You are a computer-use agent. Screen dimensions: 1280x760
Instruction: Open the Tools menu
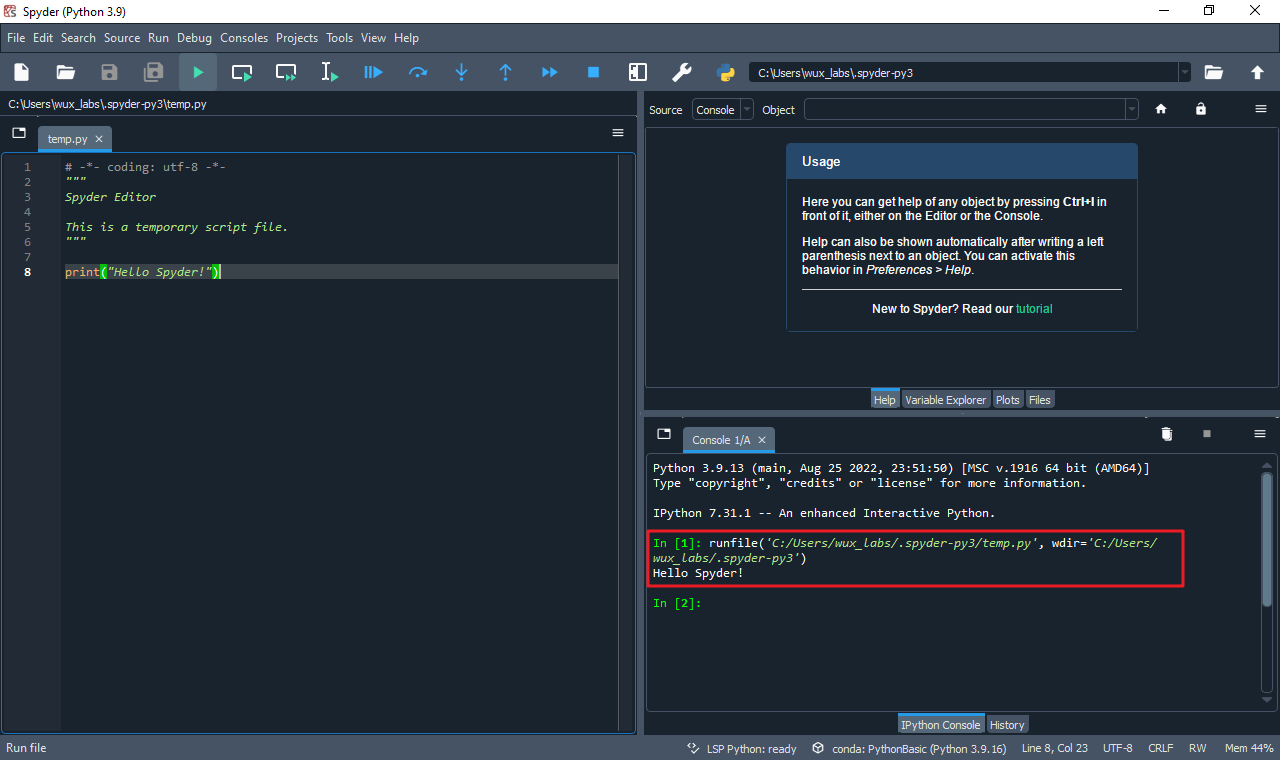point(340,38)
